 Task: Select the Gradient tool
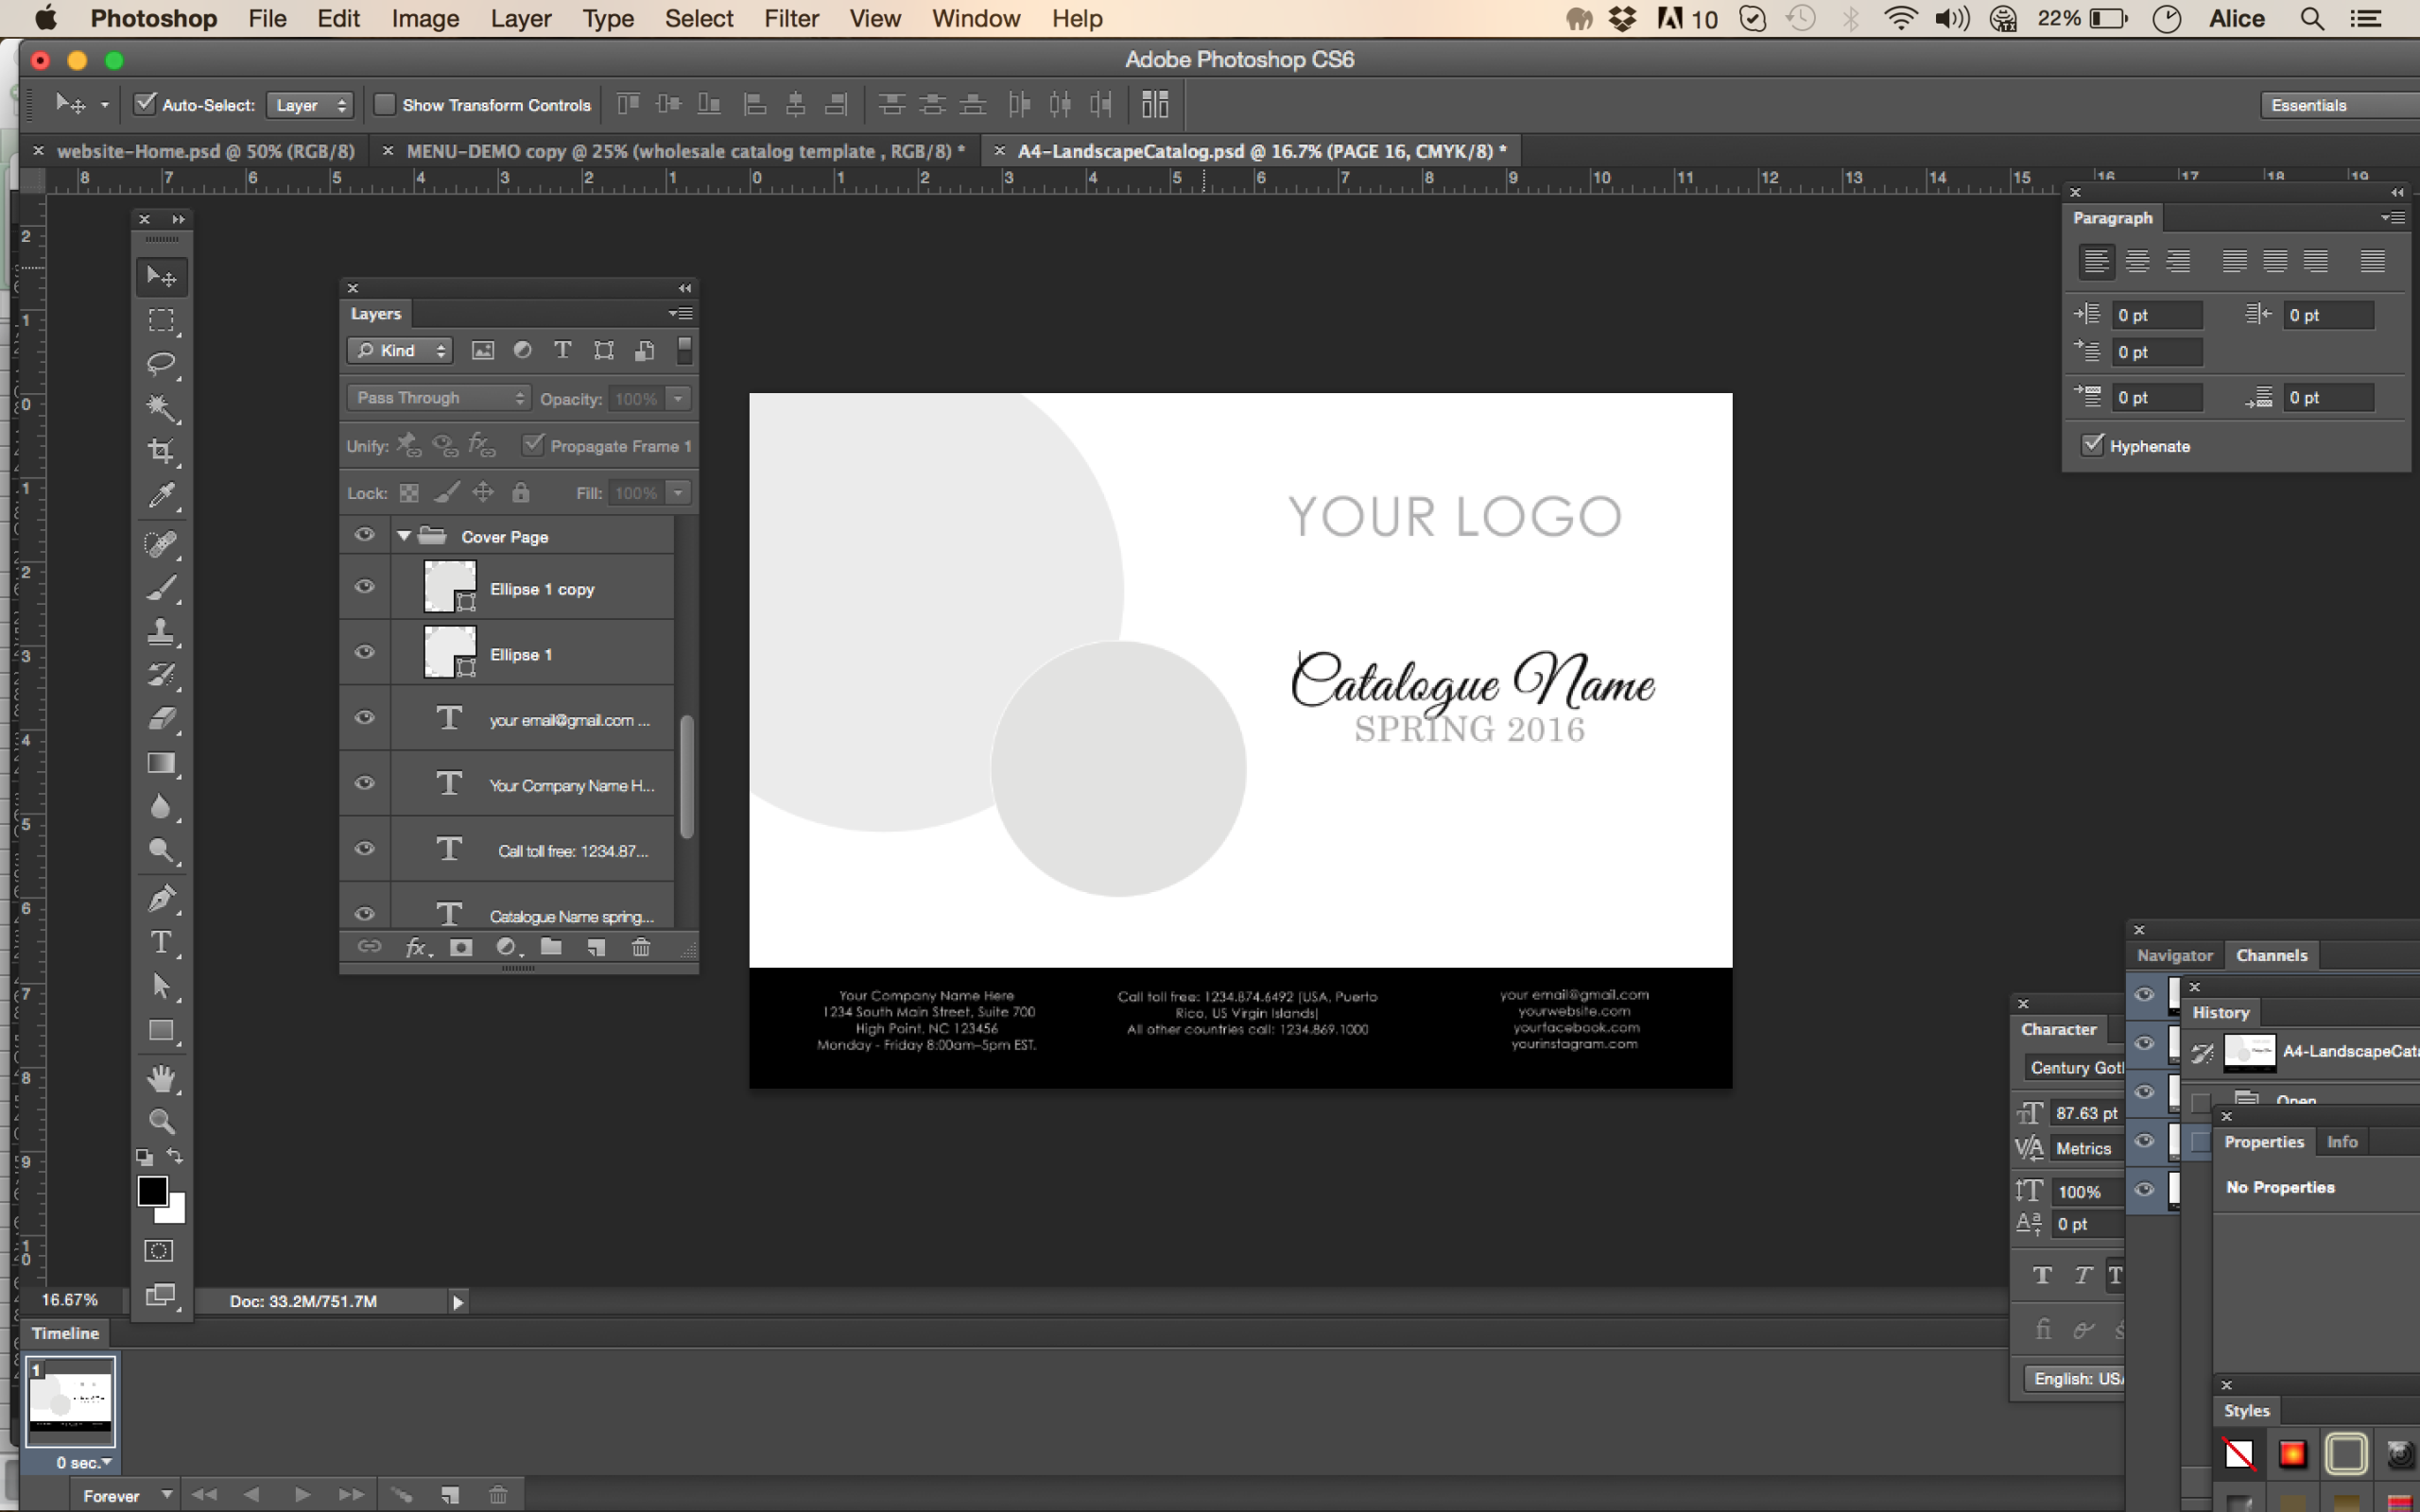point(161,763)
